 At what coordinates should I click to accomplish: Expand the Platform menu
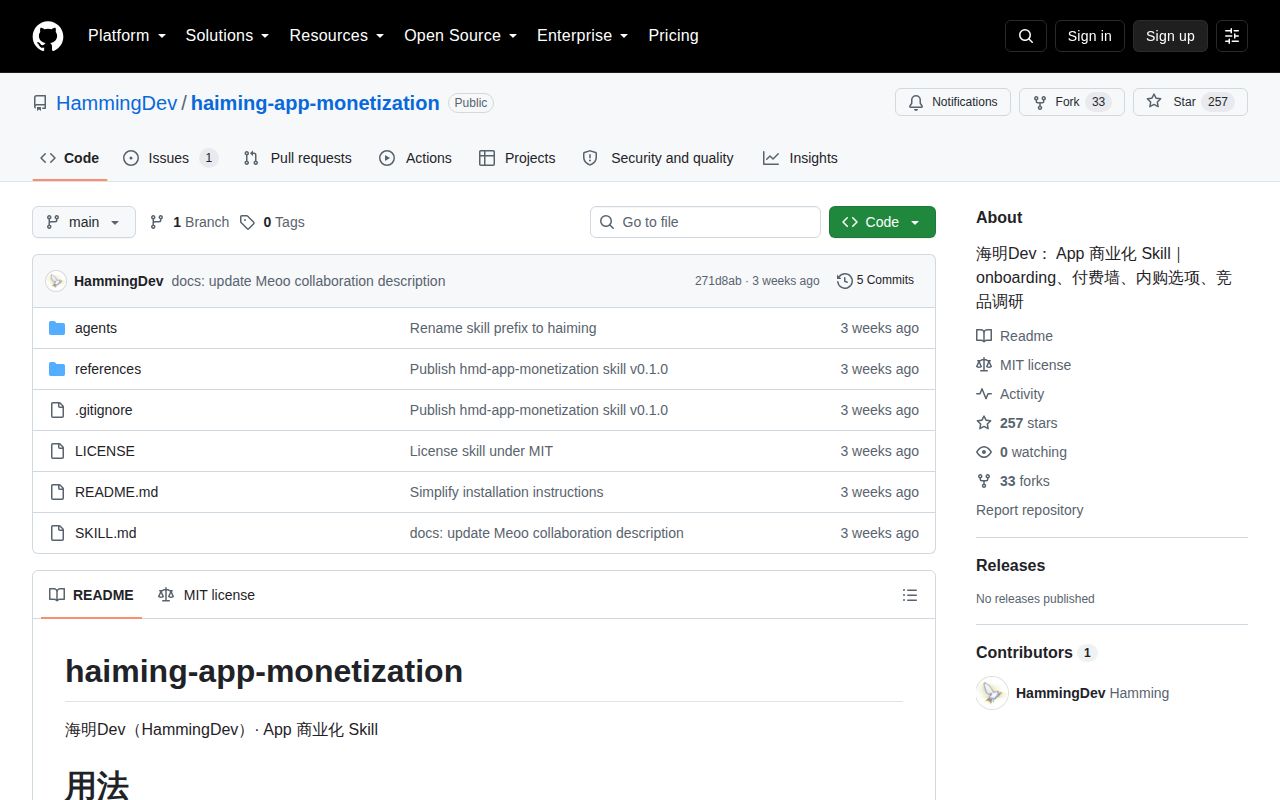126,36
